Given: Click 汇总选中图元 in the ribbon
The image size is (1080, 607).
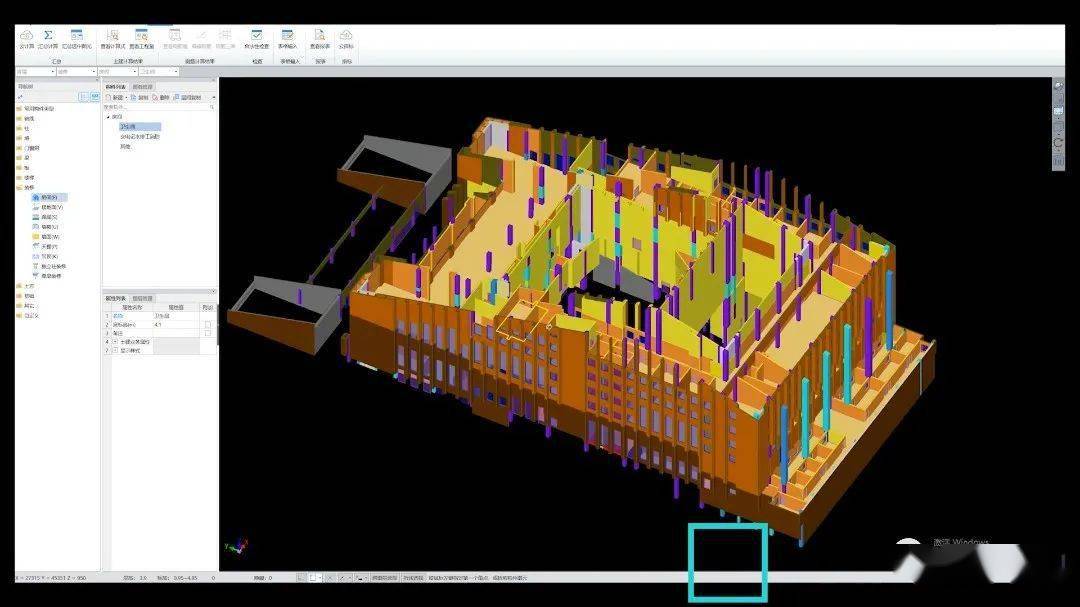Looking at the screenshot, I should [77, 37].
